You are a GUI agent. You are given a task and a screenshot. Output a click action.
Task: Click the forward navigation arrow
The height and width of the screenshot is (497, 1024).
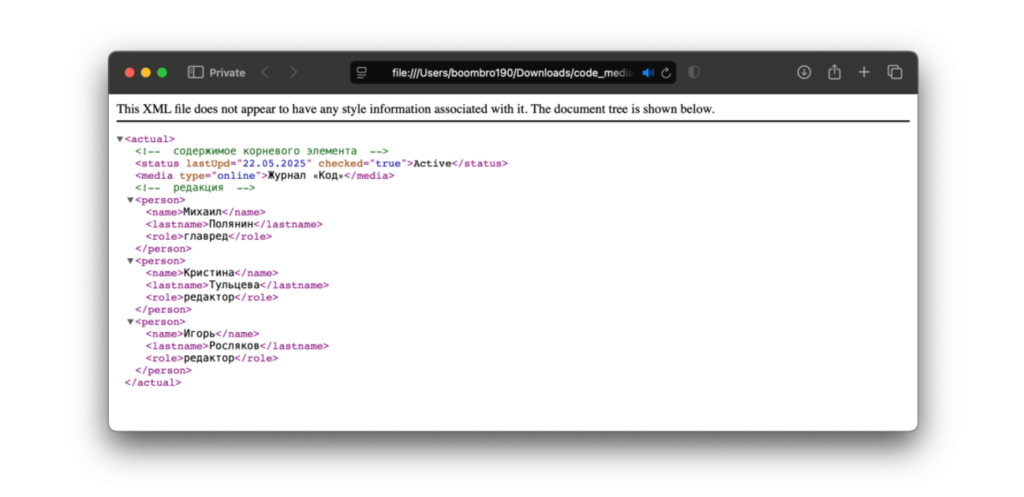293,73
